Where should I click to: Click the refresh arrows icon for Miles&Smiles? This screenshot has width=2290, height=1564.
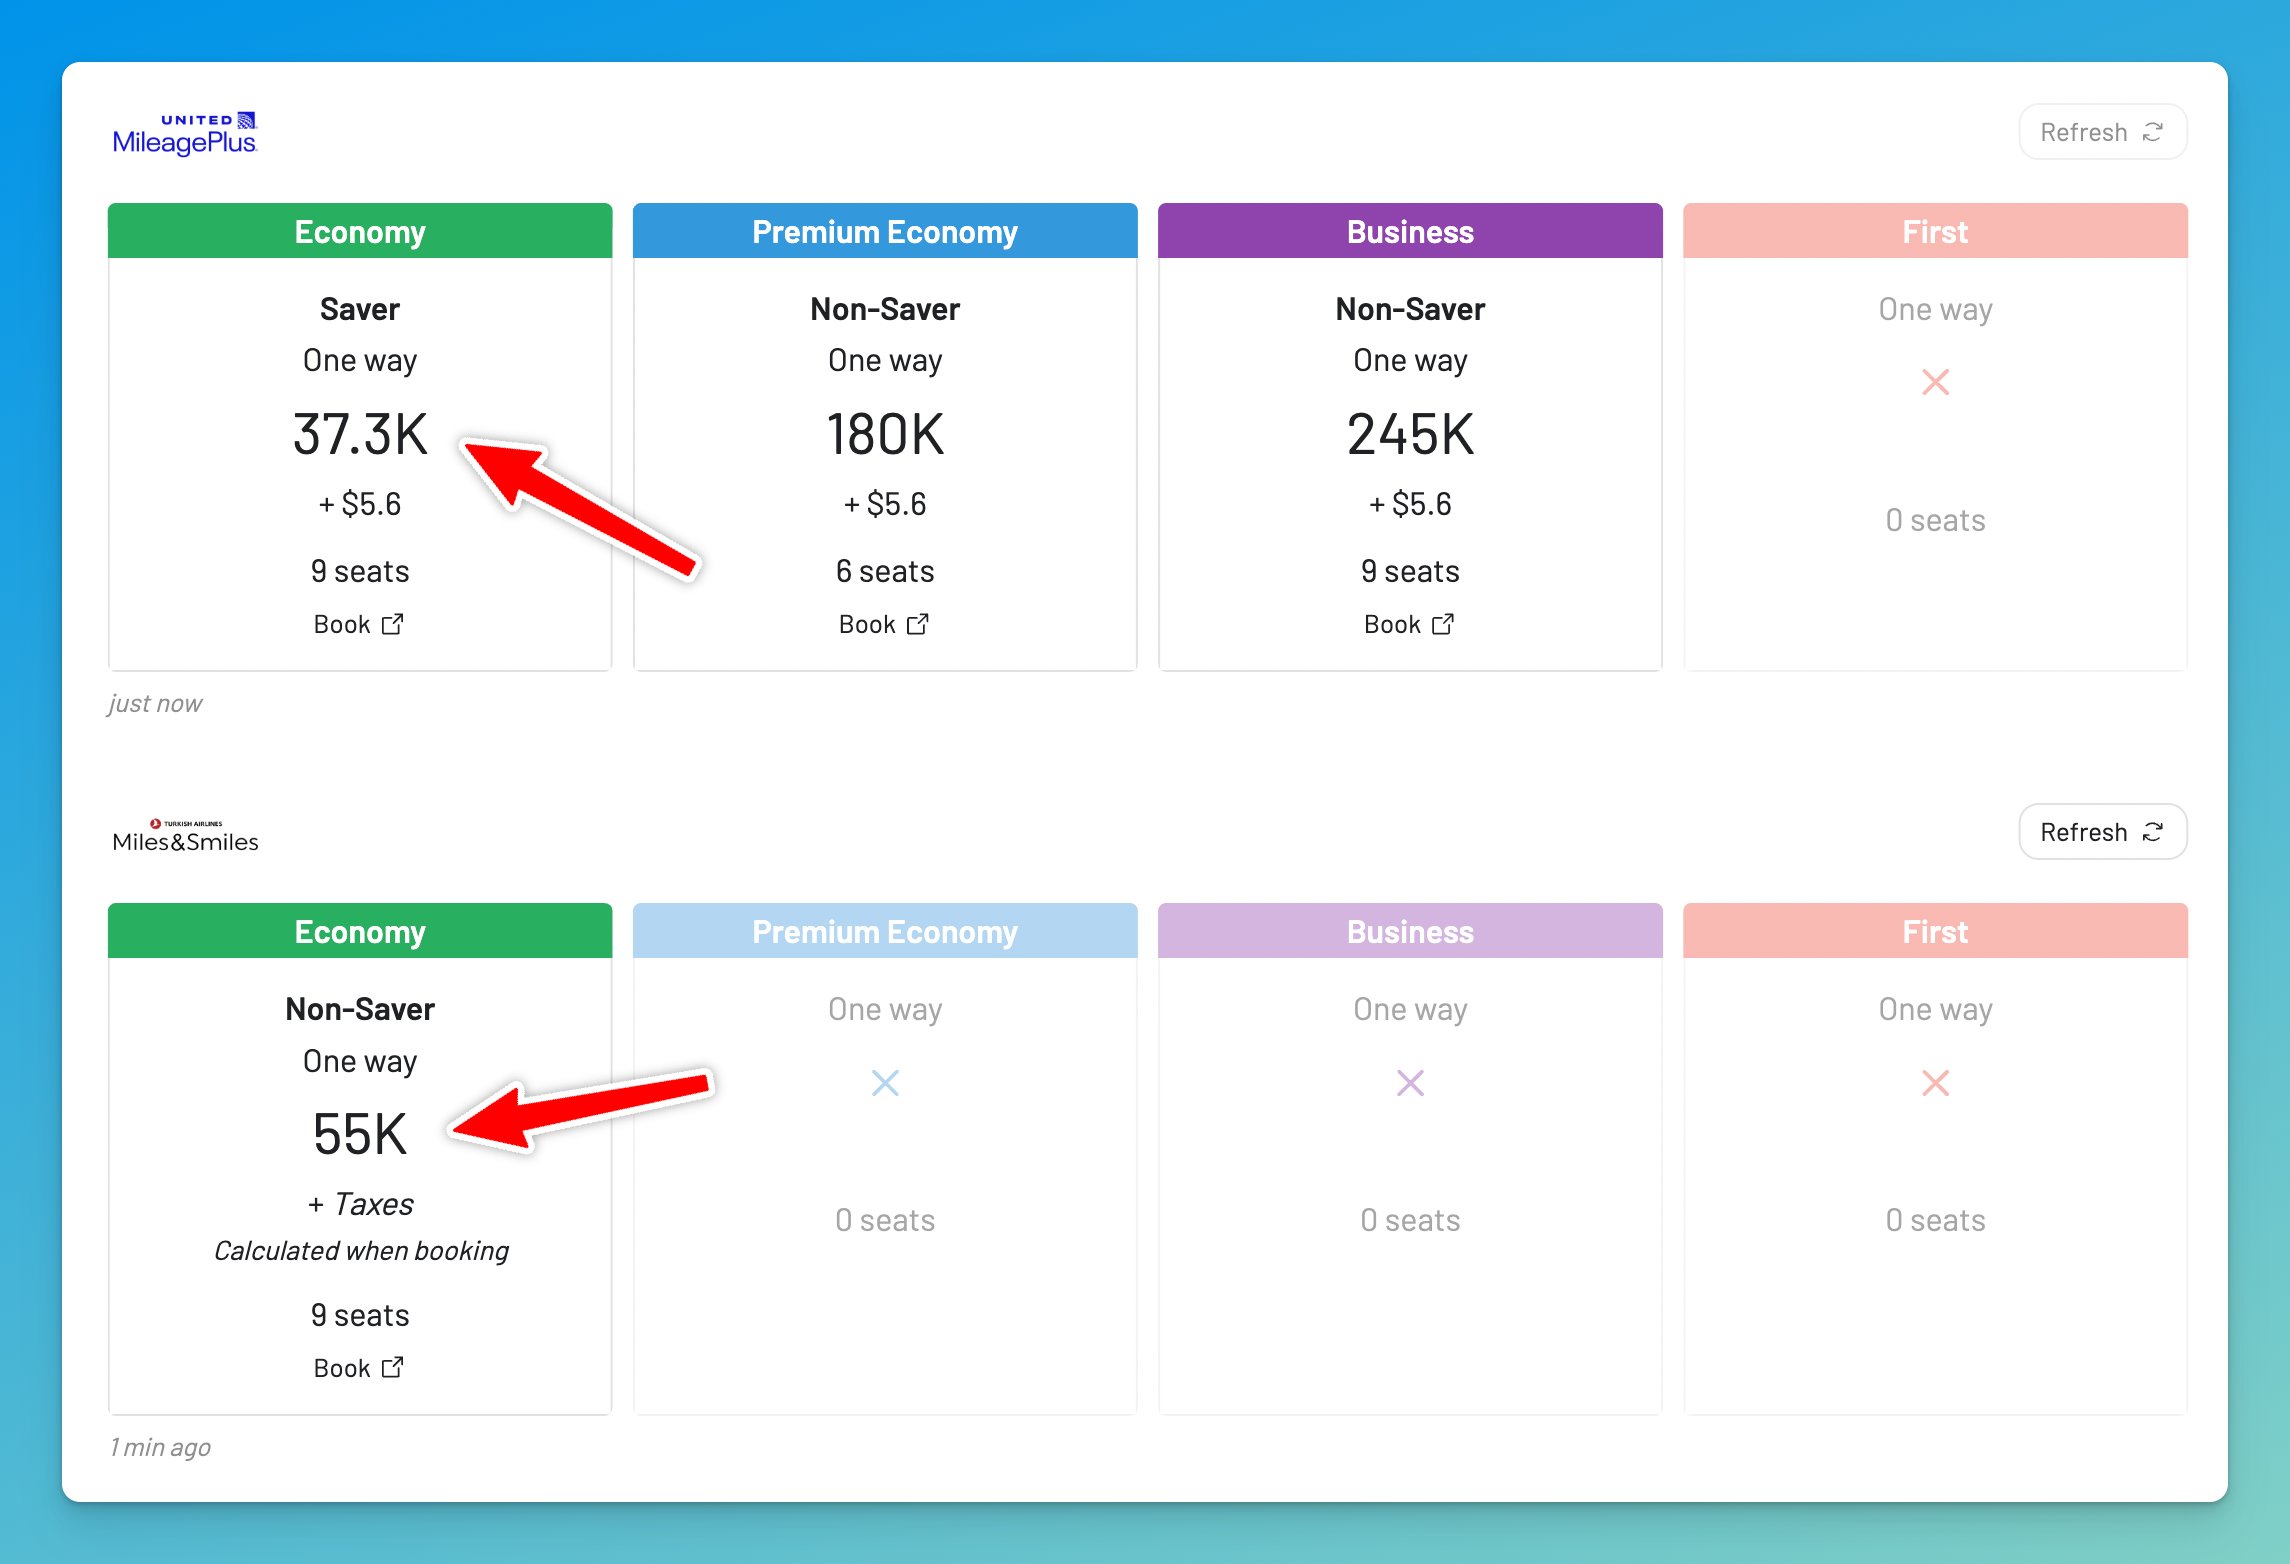coord(2153,832)
